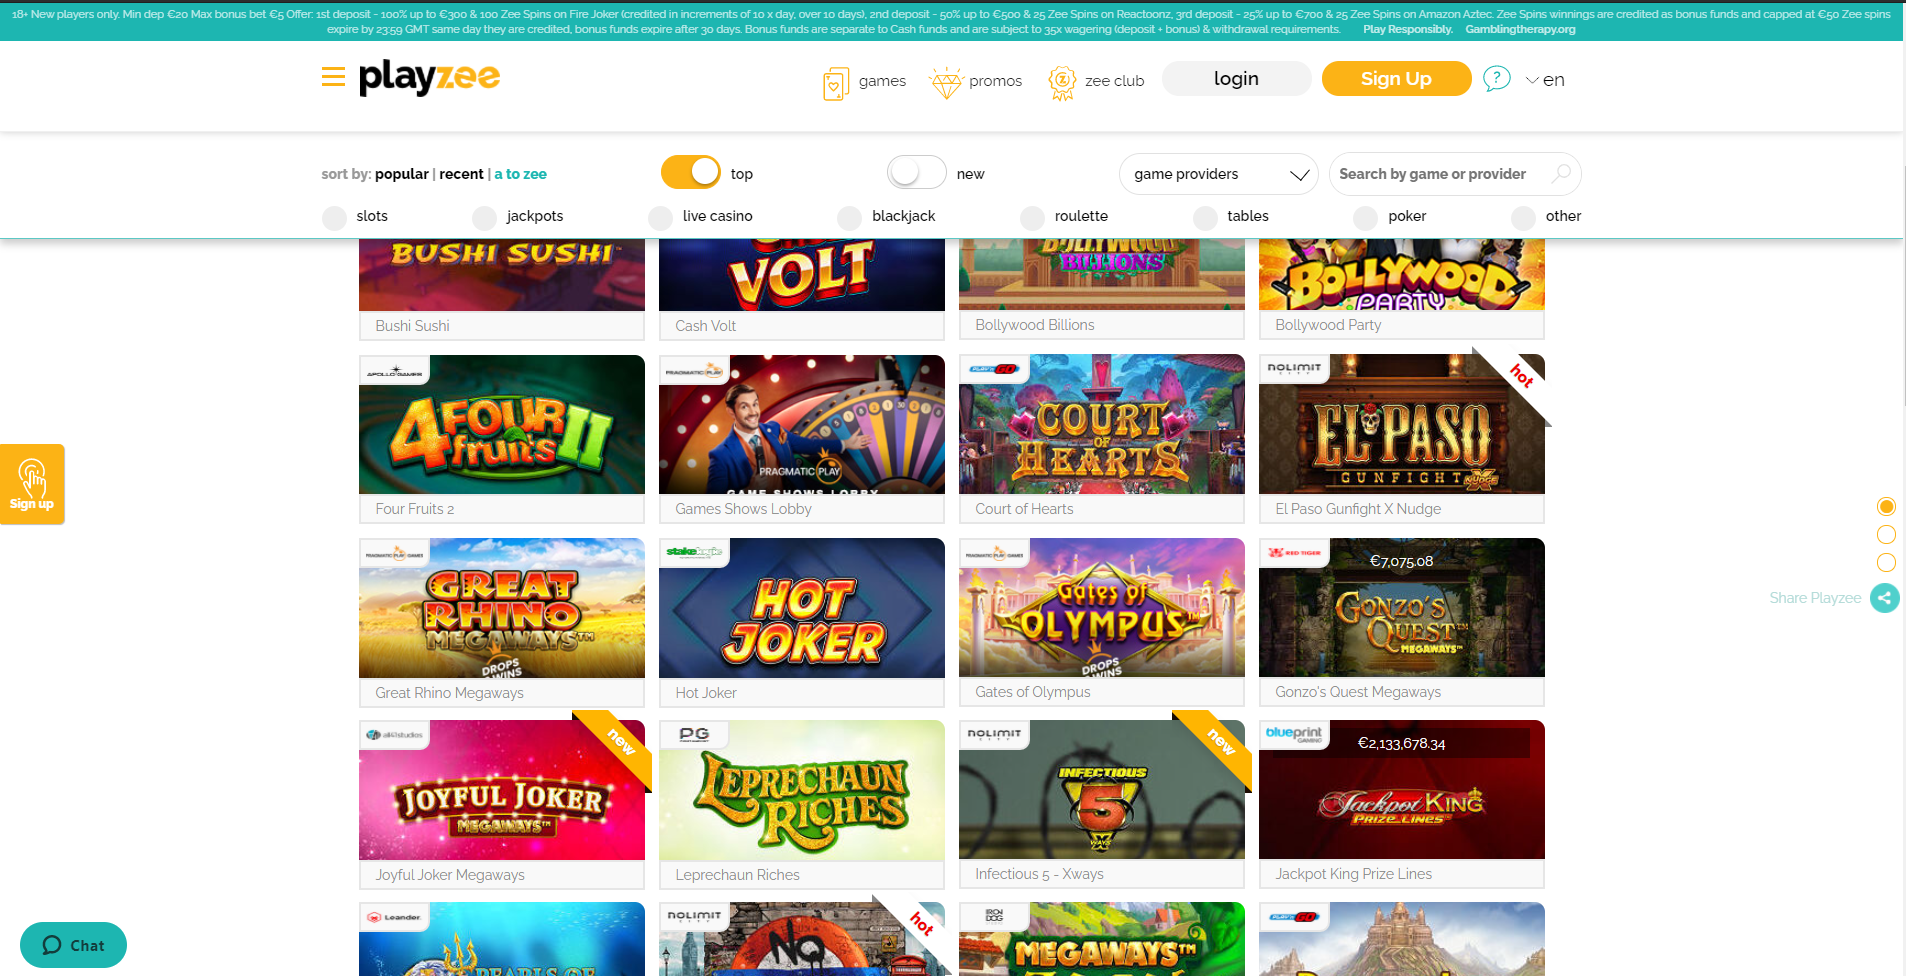1906x976 pixels.
Task: Select the roulette filter radio
Action: pos(1032,217)
